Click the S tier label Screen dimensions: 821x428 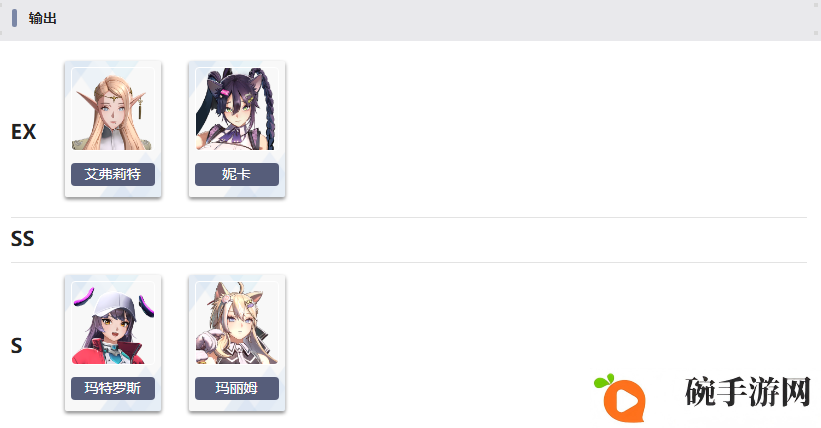click(x=17, y=346)
